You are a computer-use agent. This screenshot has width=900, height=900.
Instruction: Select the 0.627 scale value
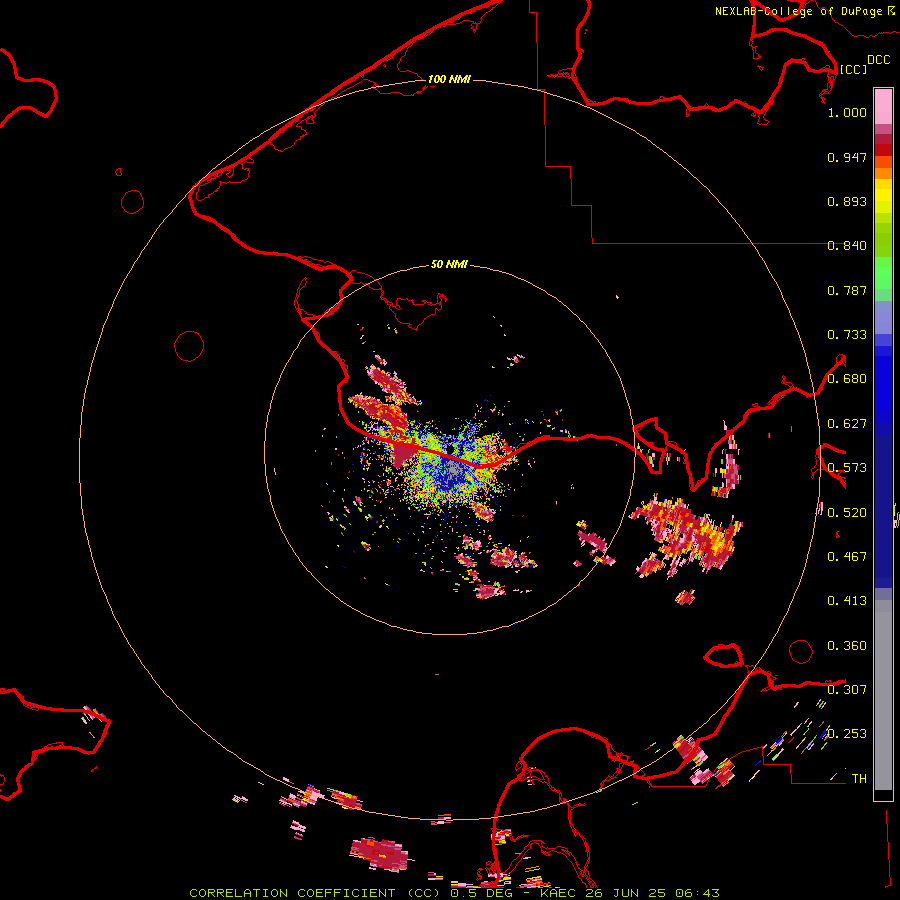[x=847, y=424]
